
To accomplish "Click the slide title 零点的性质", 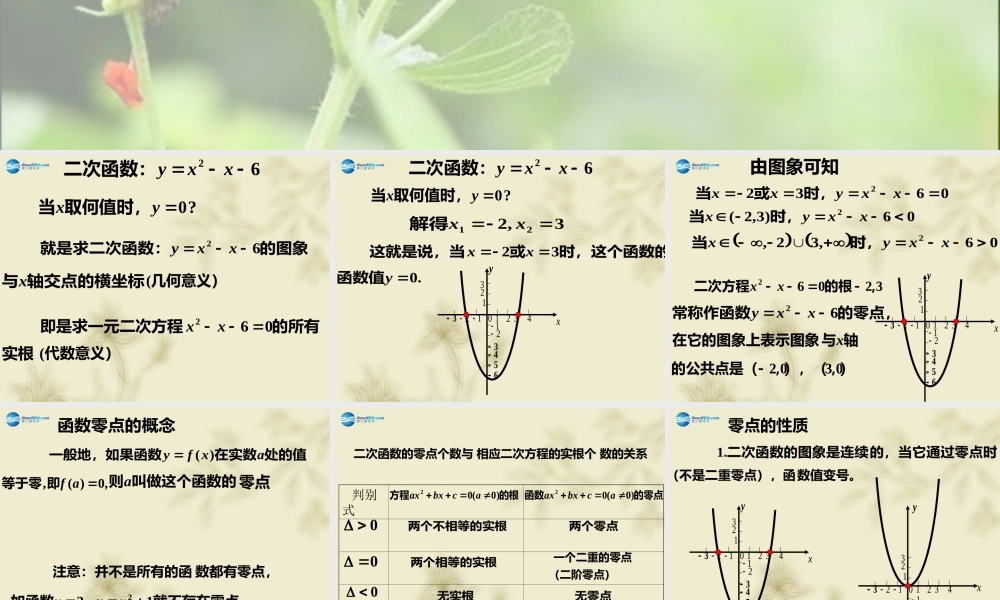I will [x=768, y=425].
